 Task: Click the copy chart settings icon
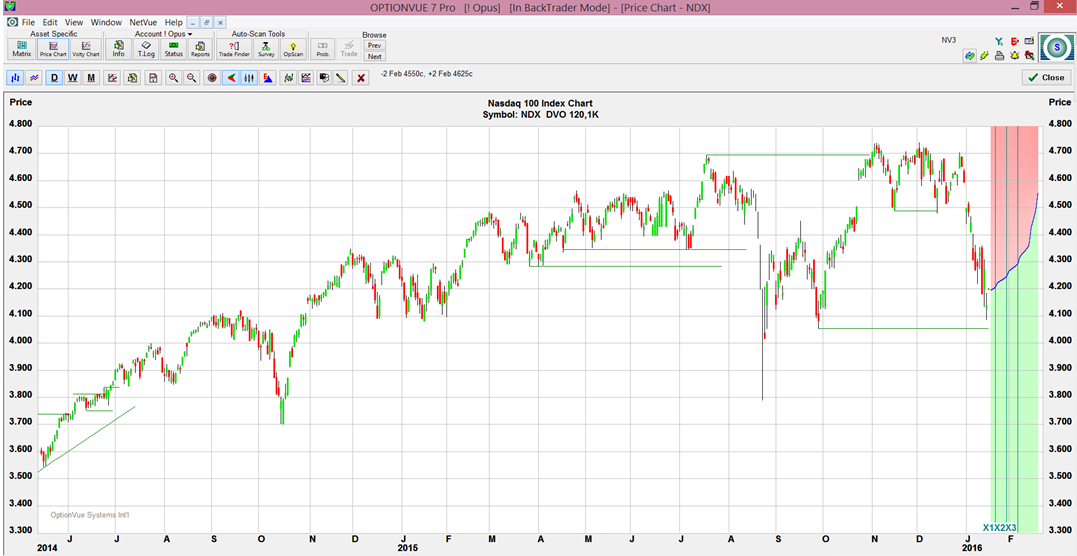point(133,78)
